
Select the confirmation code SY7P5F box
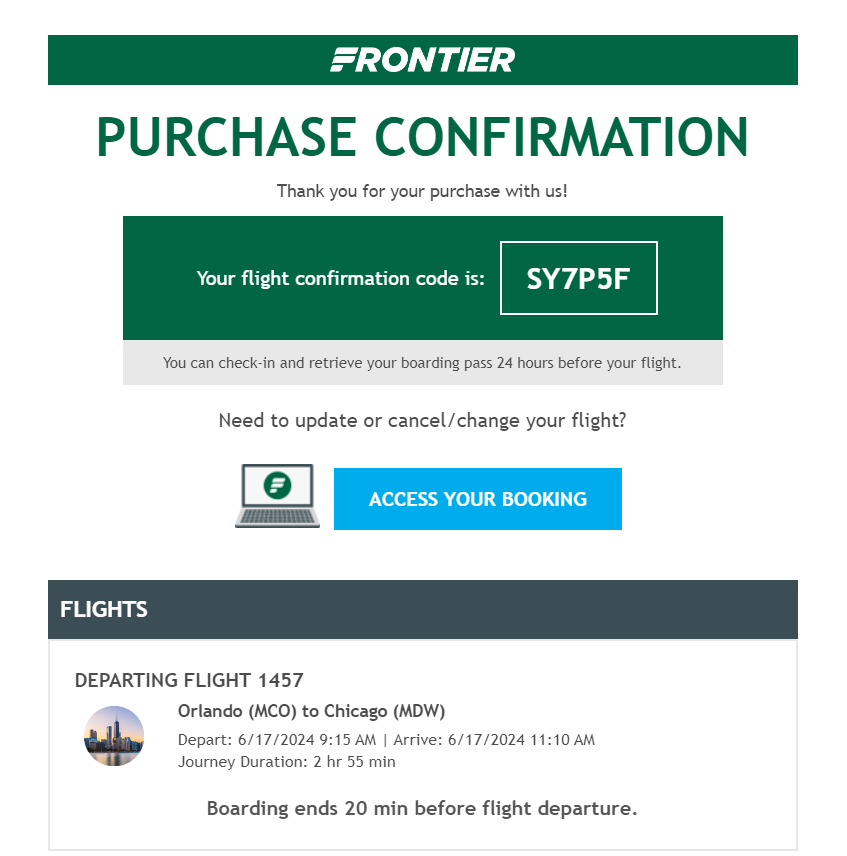[x=578, y=278]
